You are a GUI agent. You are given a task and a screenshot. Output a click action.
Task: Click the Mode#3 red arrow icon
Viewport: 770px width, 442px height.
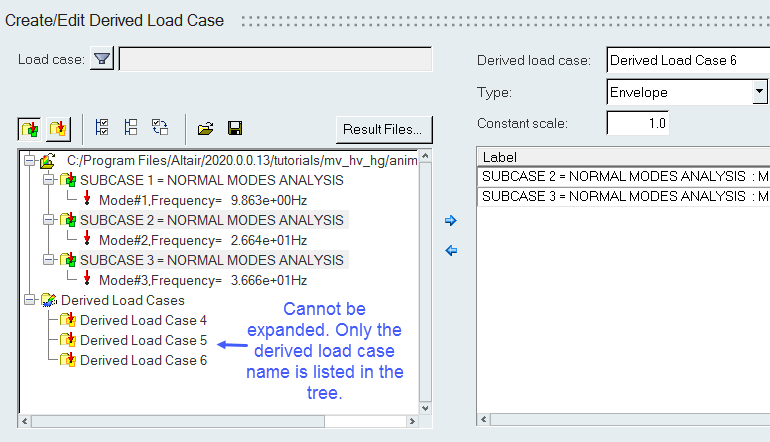pos(87,278)
